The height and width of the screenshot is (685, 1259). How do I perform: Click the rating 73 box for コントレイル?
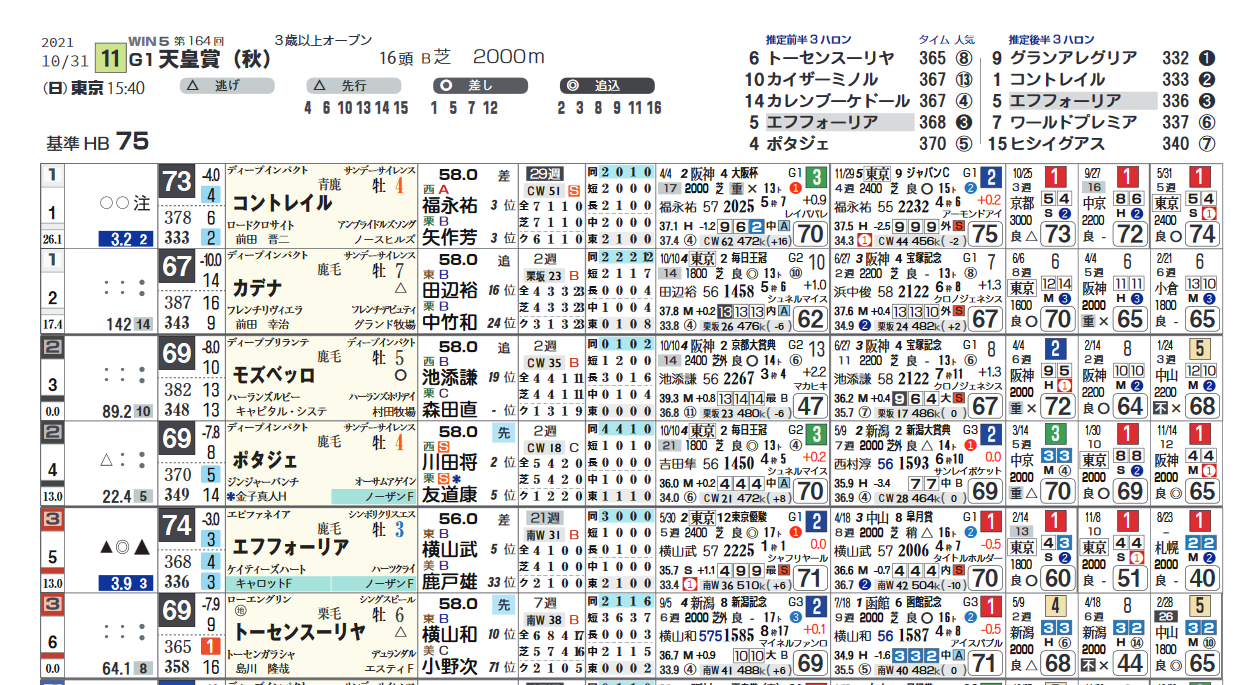pyautogui.click(x=177, y=182)
